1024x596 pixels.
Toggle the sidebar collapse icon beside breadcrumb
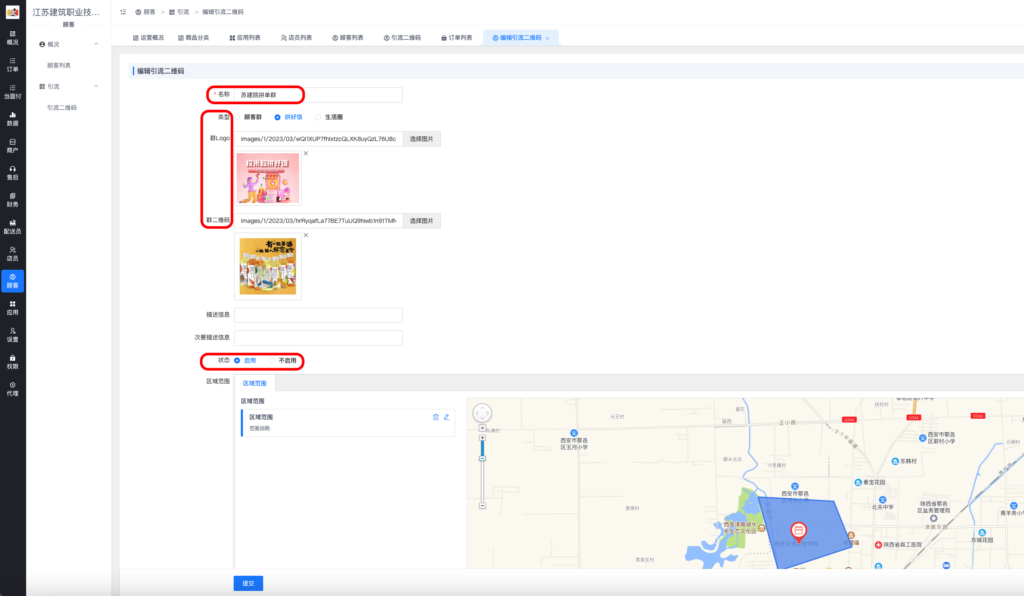(x=122, y=11)
